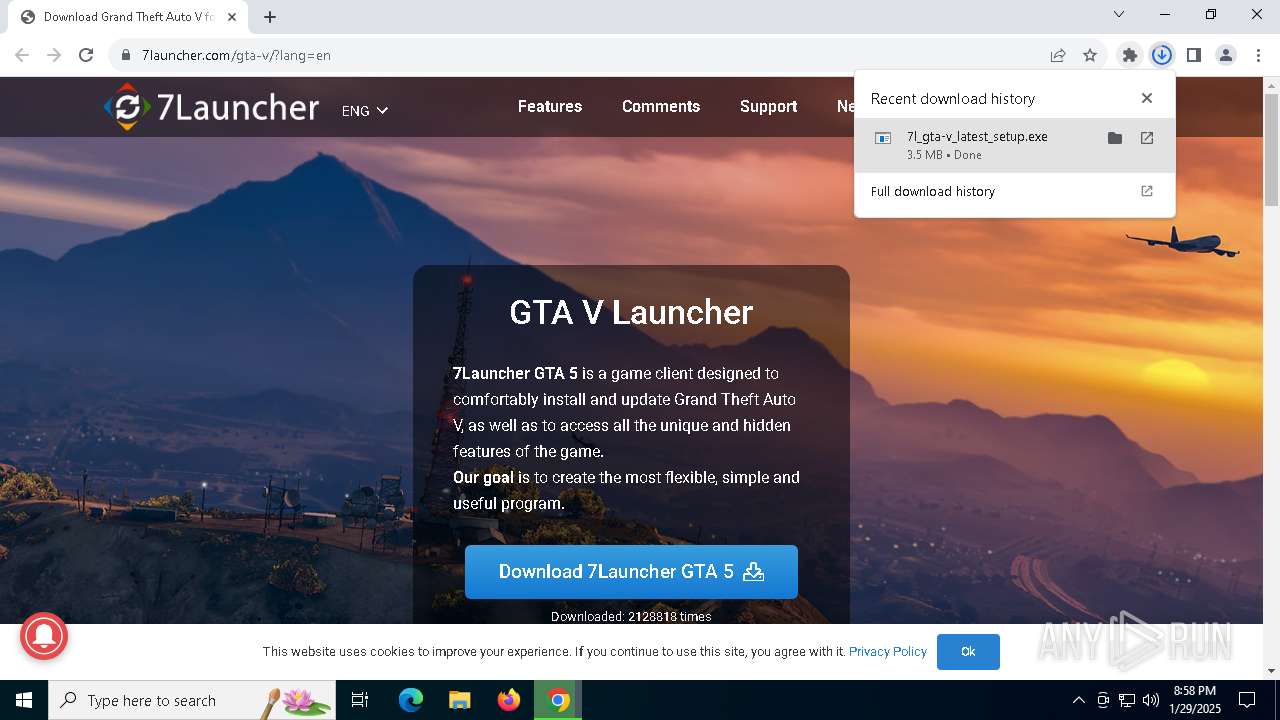
Task: Click Download 7Launcher GTA 5 button
Action: [631, 572]
